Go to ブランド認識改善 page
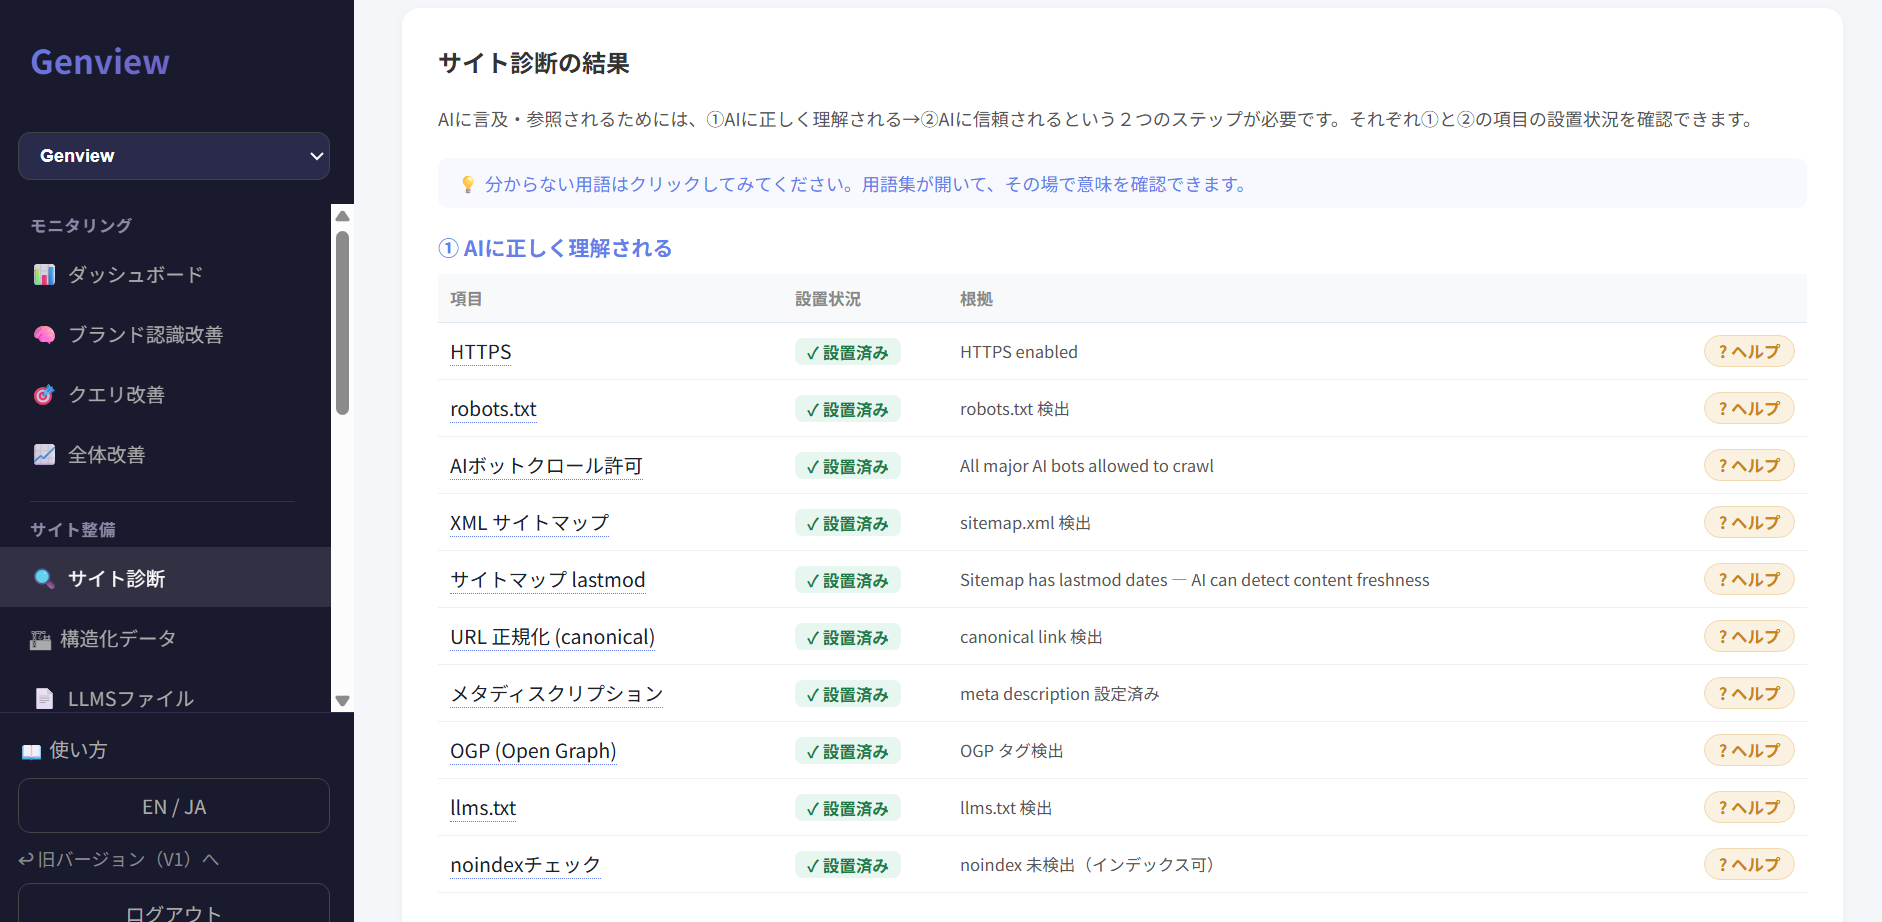Viewport: 1882px width, 922px height. [x=165, y=335]
